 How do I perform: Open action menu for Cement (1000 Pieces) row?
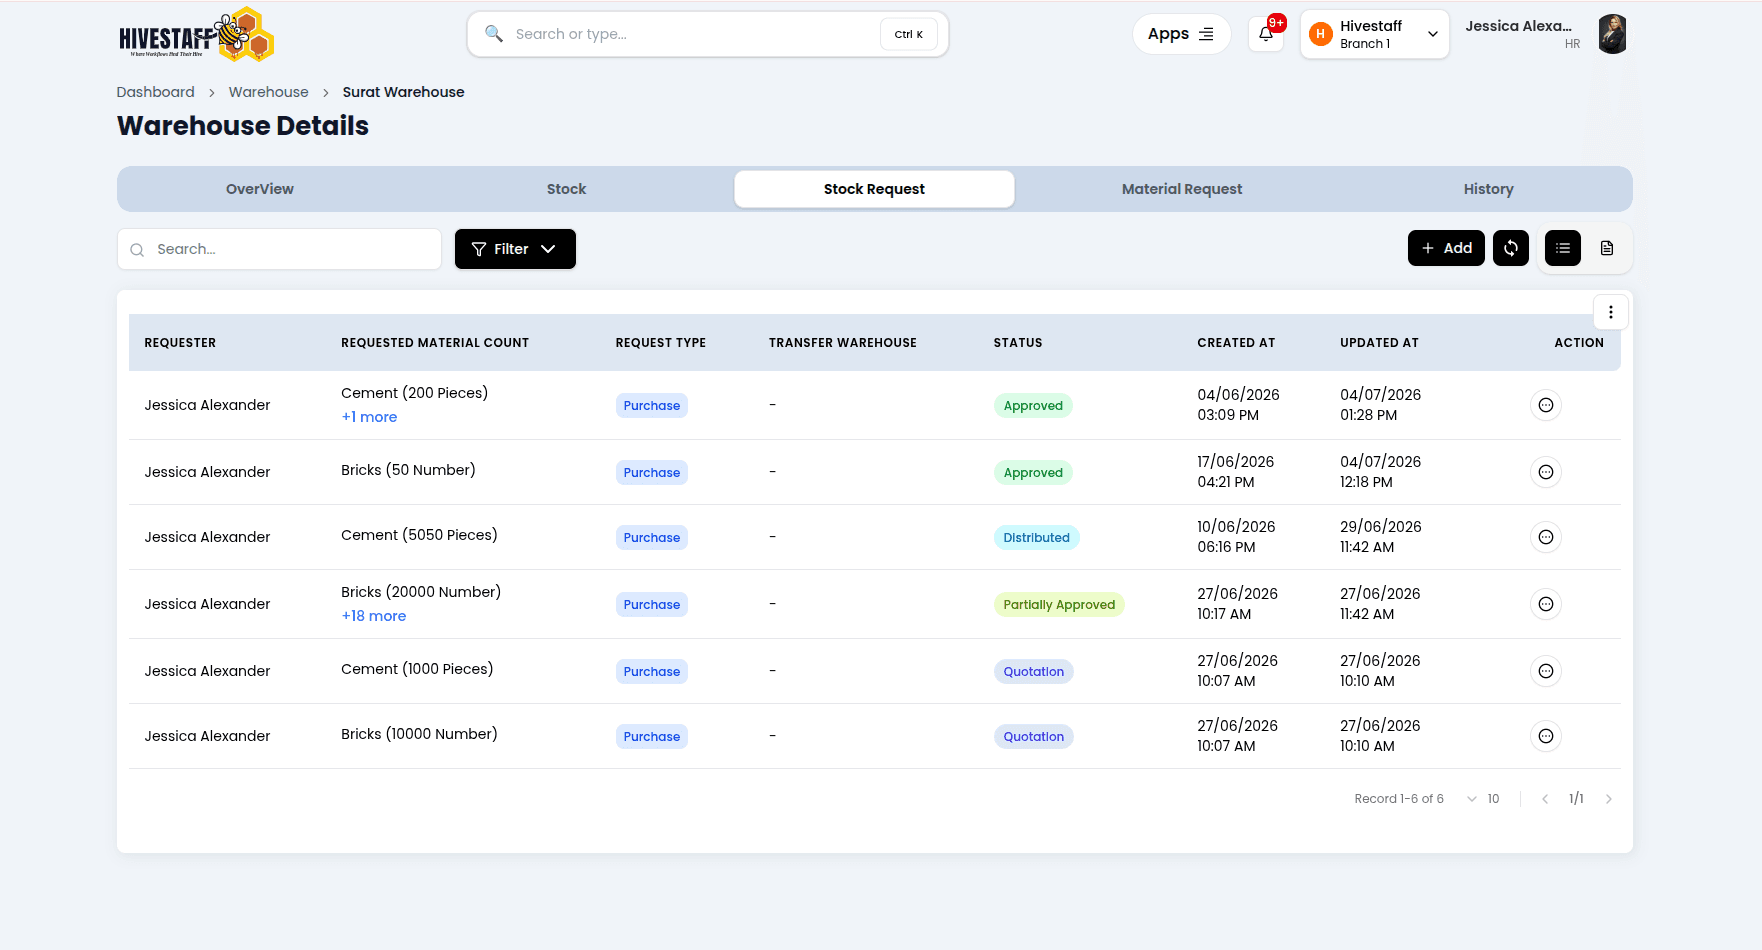tap(1545, 671)
